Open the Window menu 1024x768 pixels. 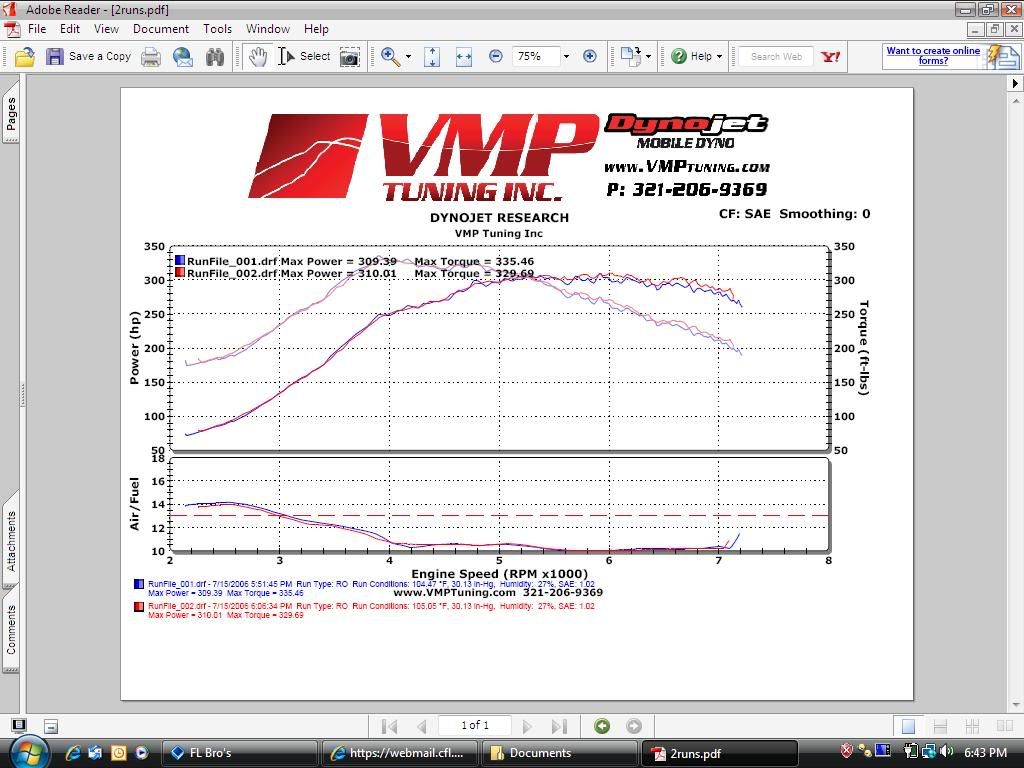click(x=268, y=29)
